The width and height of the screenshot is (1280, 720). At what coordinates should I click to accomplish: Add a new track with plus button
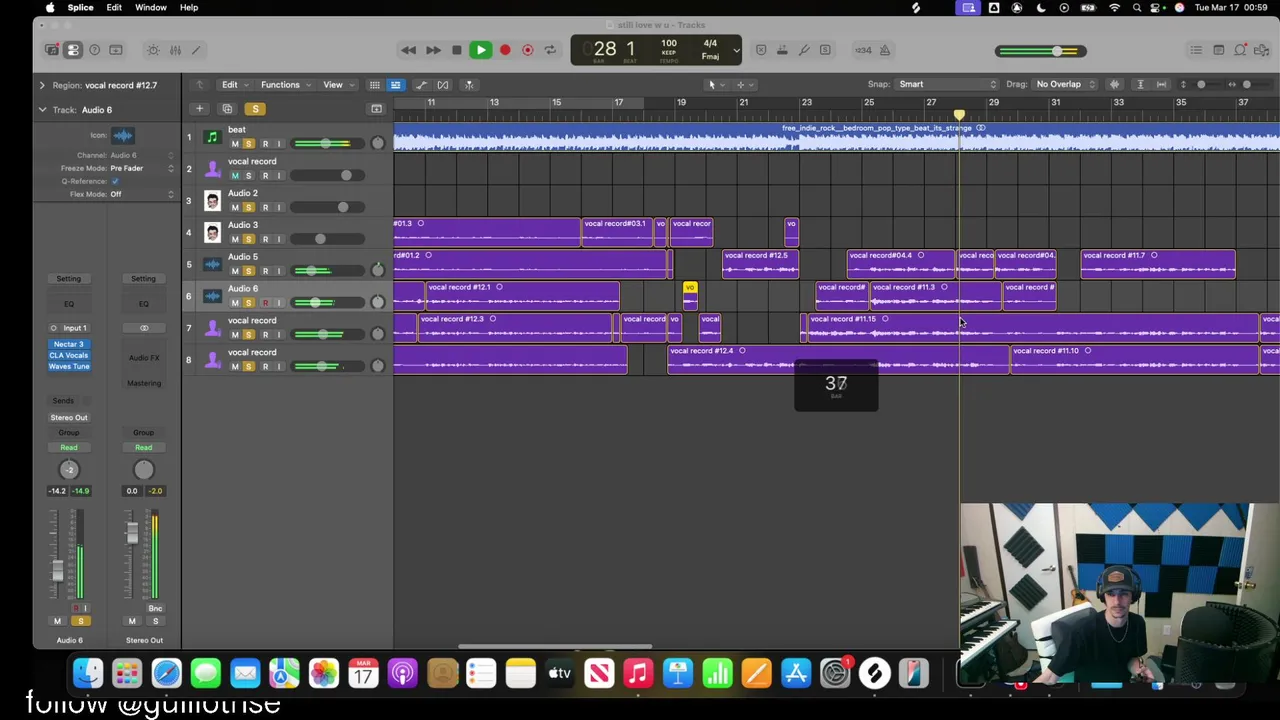[x=199, y=109]
